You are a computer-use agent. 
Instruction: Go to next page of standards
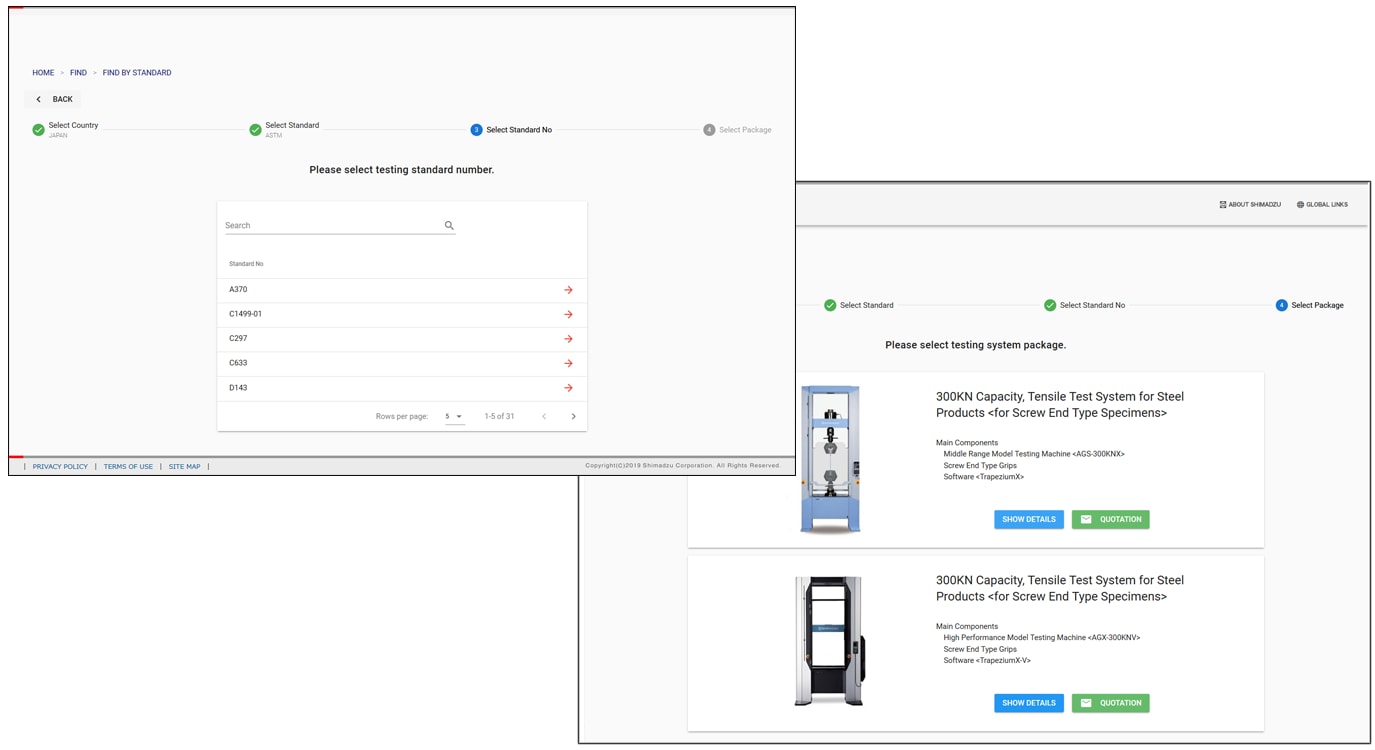pyautogui.click(x=573, y=416)
